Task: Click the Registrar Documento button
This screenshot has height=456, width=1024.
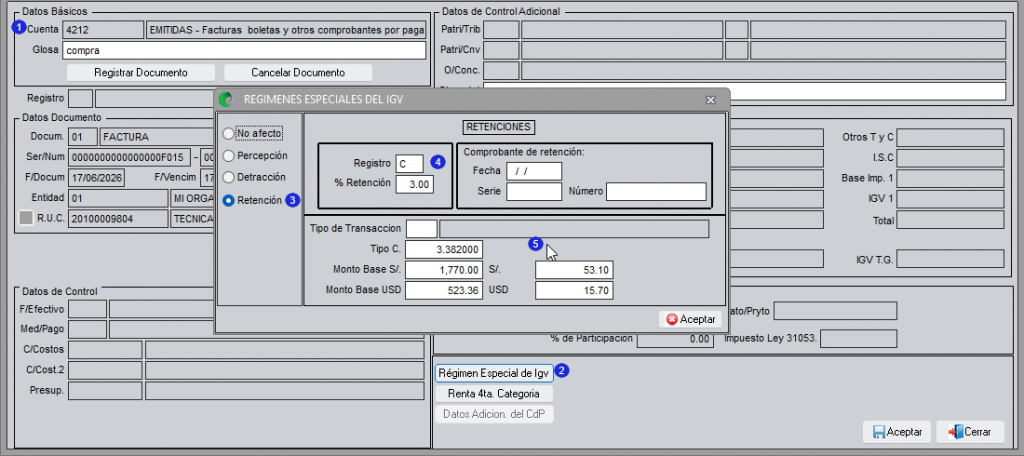Action: [141, 73]
